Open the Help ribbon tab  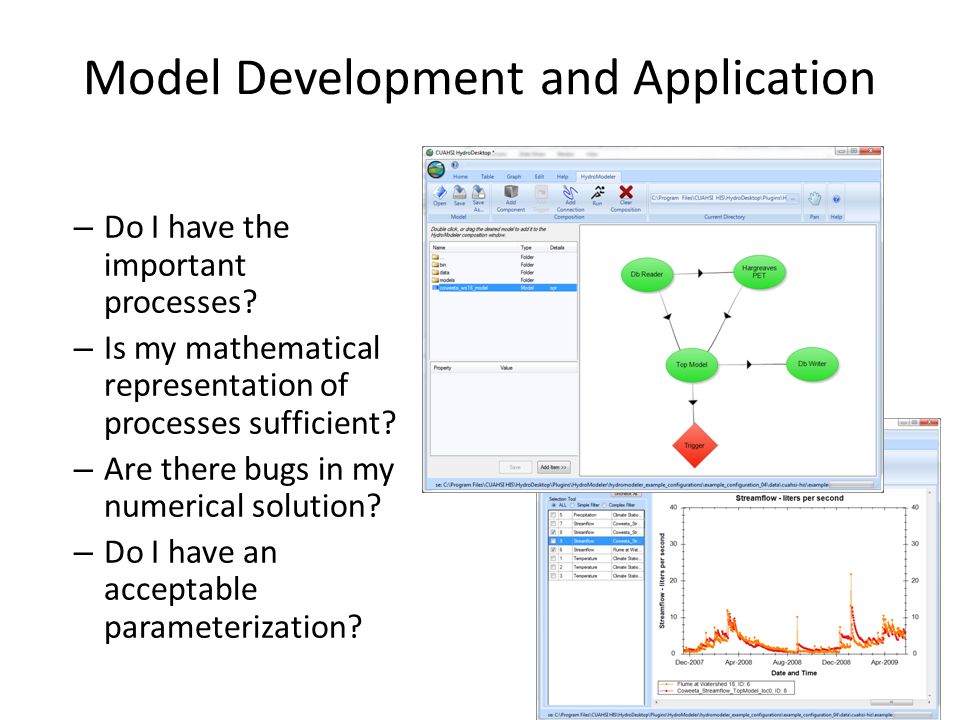point(563,176)
